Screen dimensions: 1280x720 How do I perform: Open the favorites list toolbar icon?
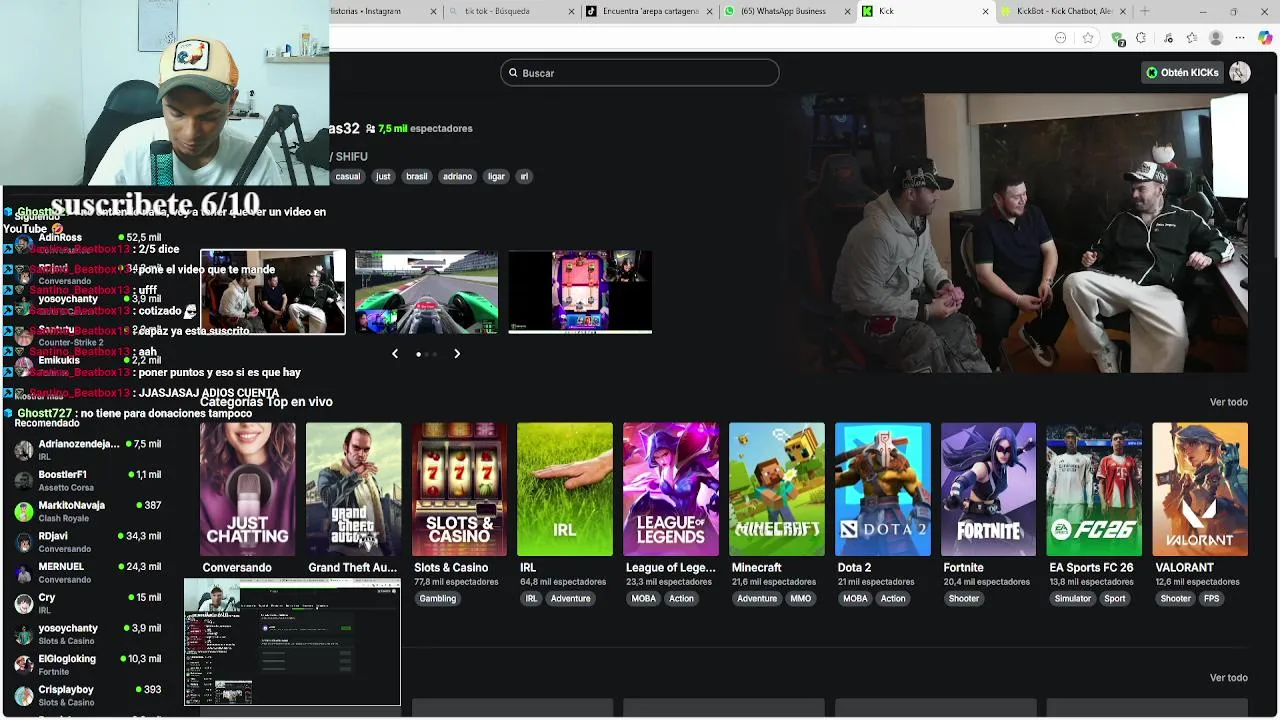1192,38
